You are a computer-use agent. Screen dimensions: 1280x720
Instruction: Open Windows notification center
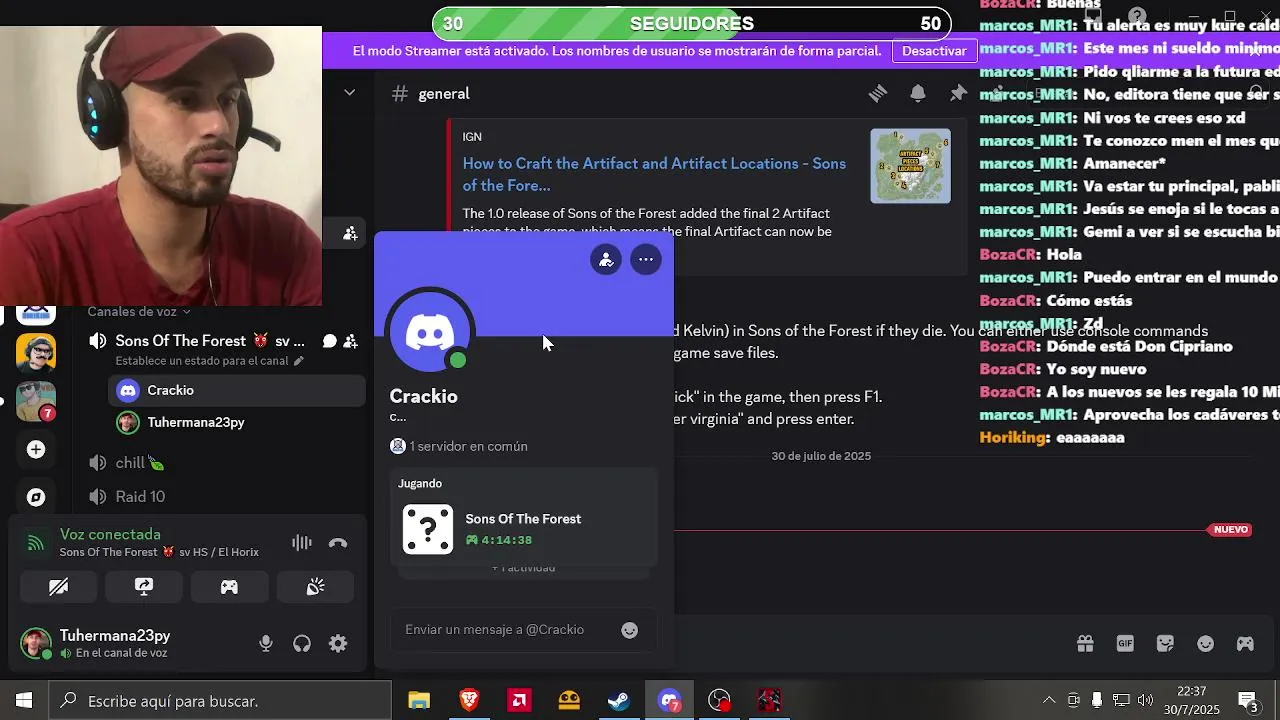pyautogui.click(x=1249, y=701)
